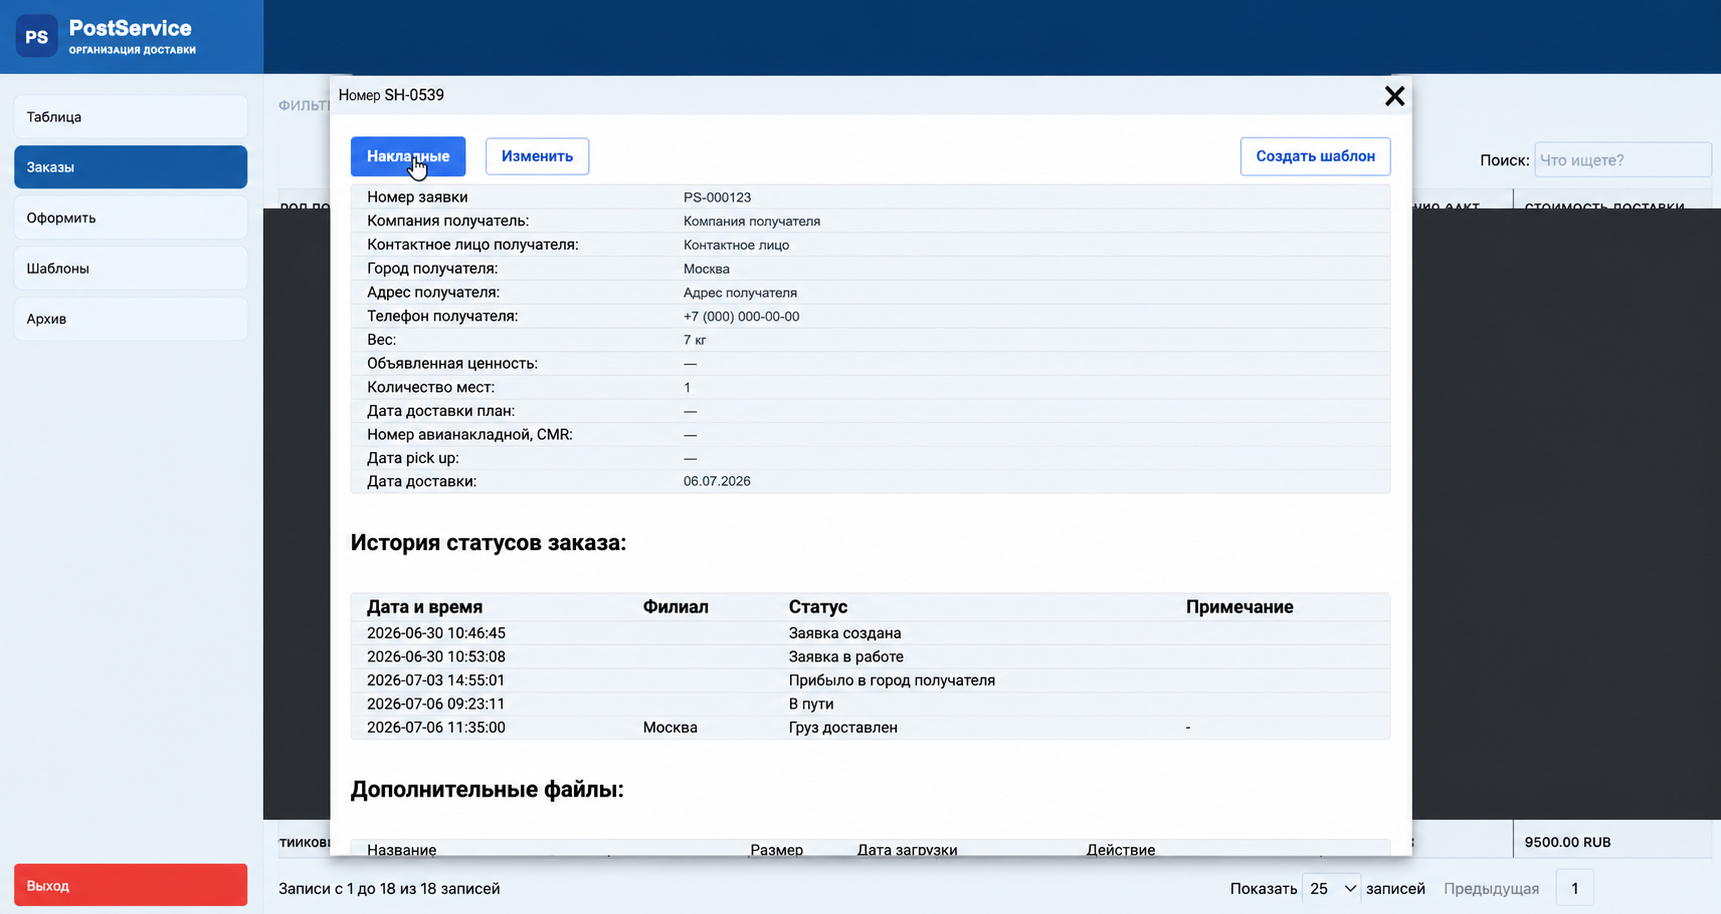1721x914 pixels.
Task: Click Дополнительные файлы heading
Action: click(x=487, y=789)
